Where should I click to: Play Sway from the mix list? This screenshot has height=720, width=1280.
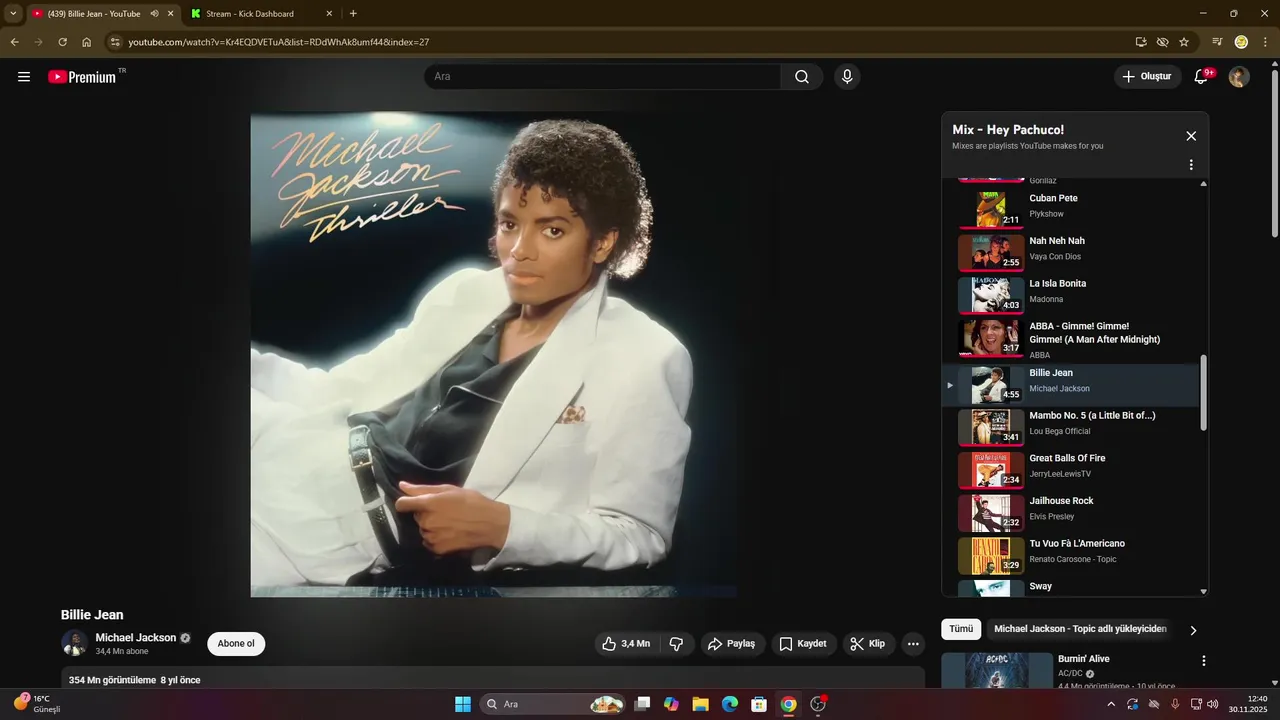pos(1071,588)
